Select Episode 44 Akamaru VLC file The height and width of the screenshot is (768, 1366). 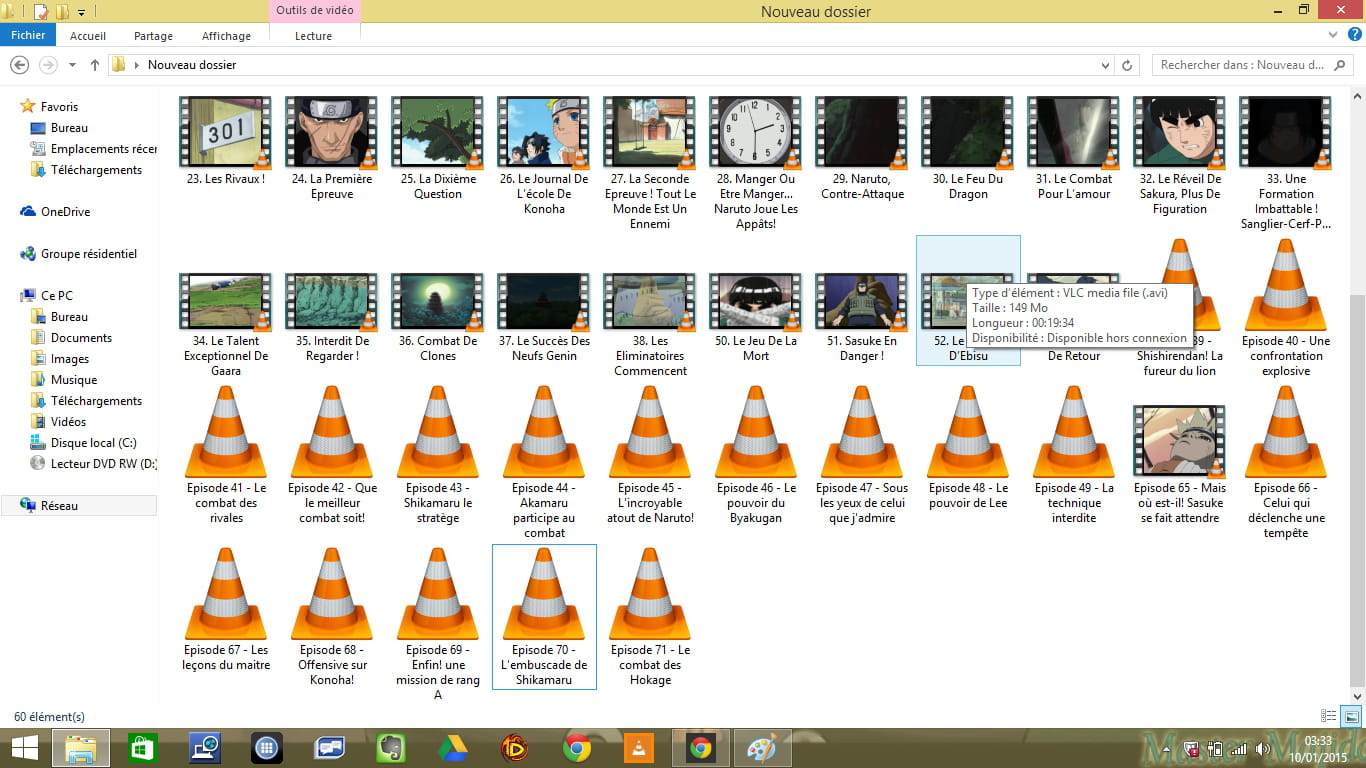544,432
